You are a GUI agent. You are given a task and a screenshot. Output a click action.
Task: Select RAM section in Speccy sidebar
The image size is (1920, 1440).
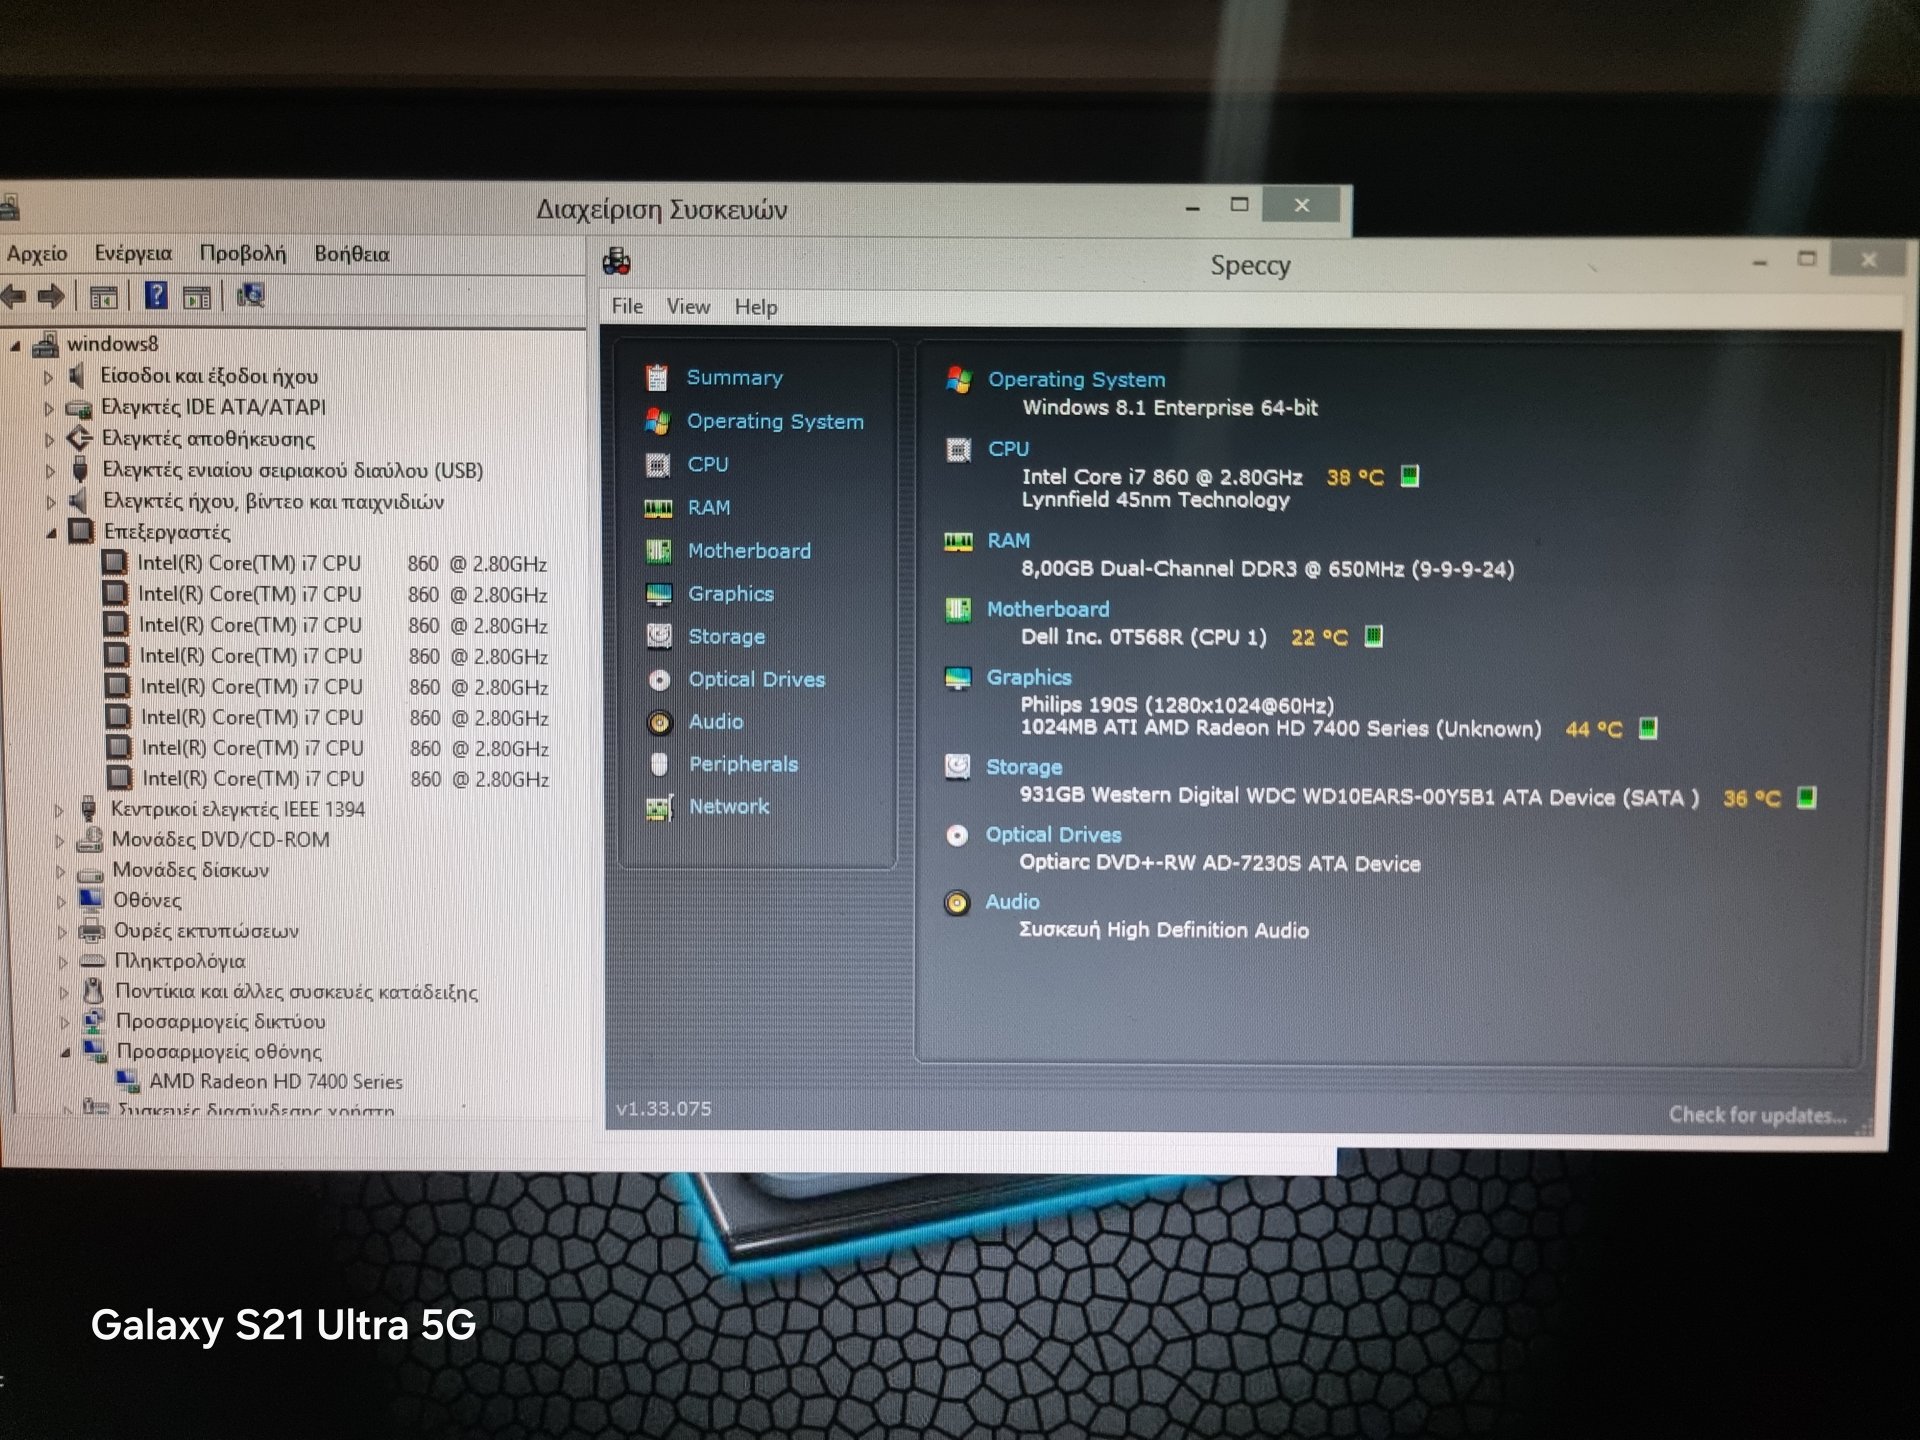[x=709, y=507]
